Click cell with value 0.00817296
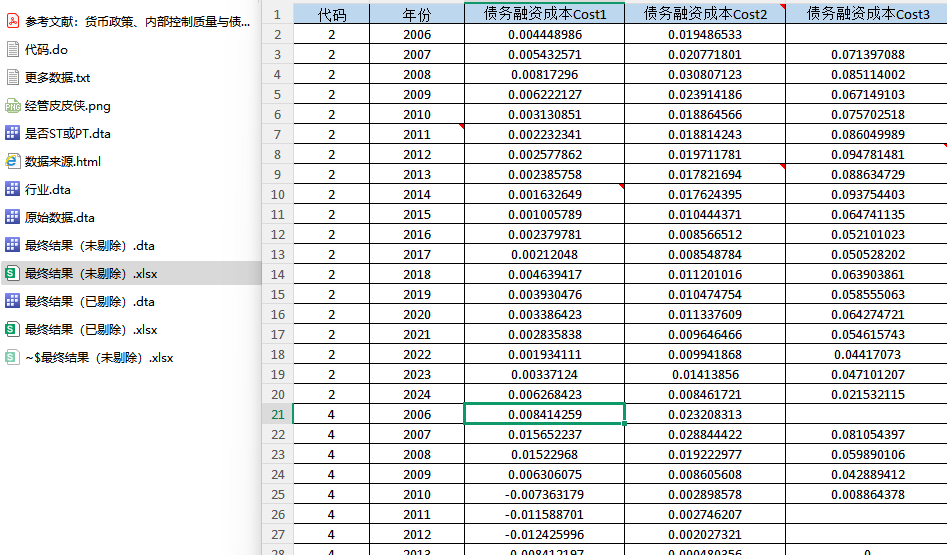The image size is (947, 555). pos(544,74)
